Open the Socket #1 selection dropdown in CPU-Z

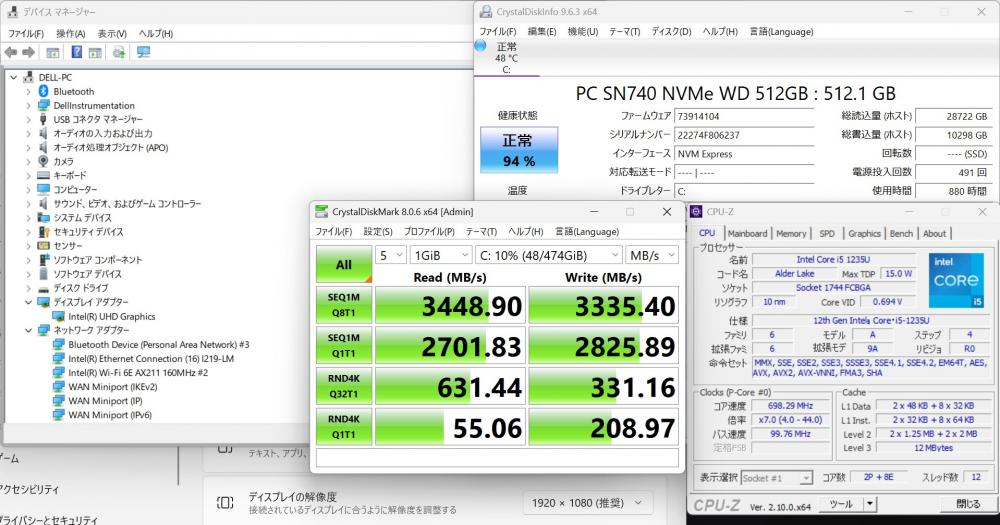(776, 478)
